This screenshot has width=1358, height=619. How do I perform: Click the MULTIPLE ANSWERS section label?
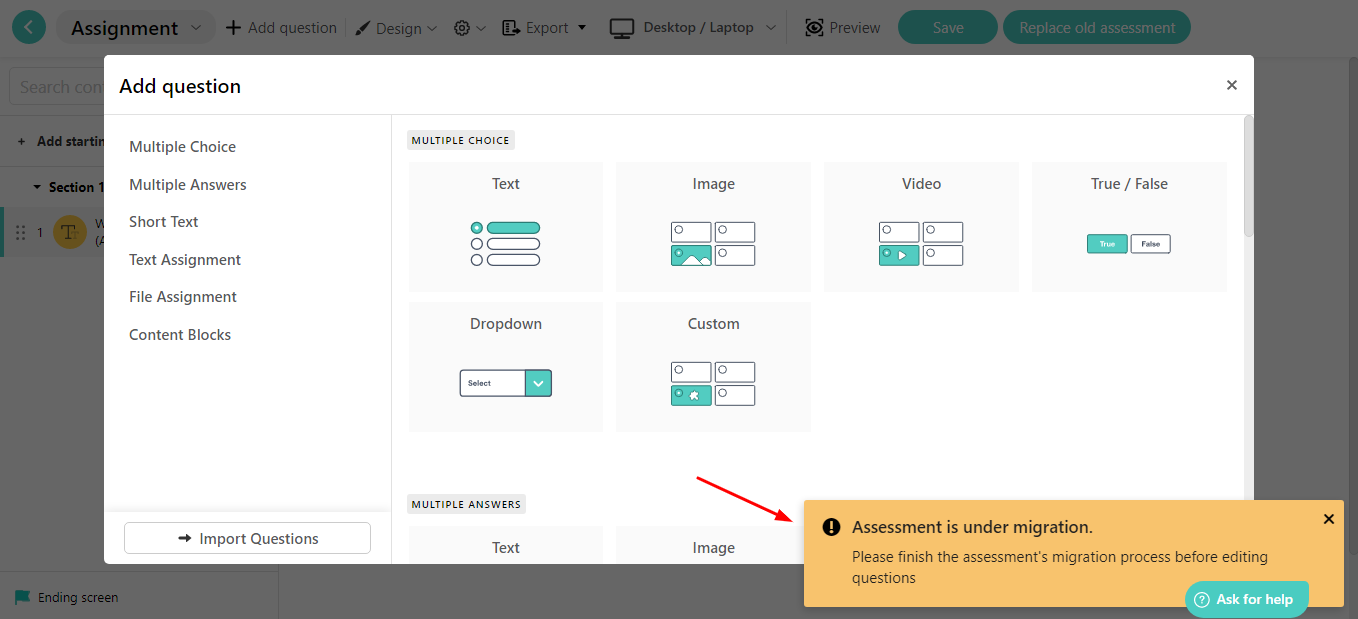coord(466,505)
